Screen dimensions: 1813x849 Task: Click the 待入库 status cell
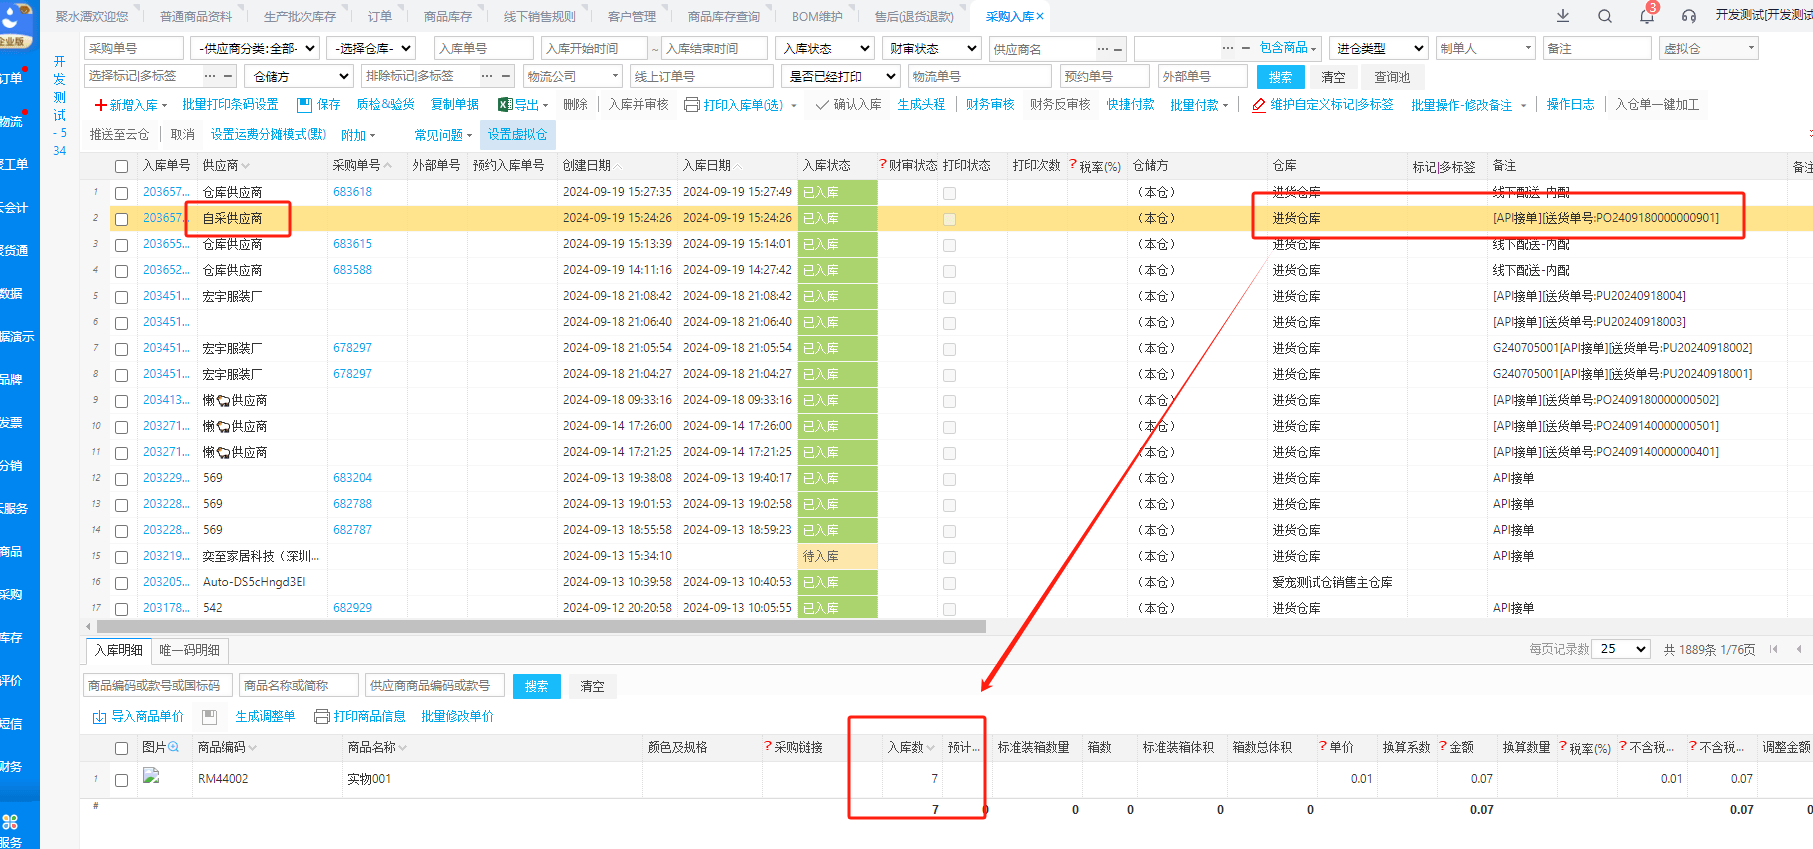[x=837, y=556]
